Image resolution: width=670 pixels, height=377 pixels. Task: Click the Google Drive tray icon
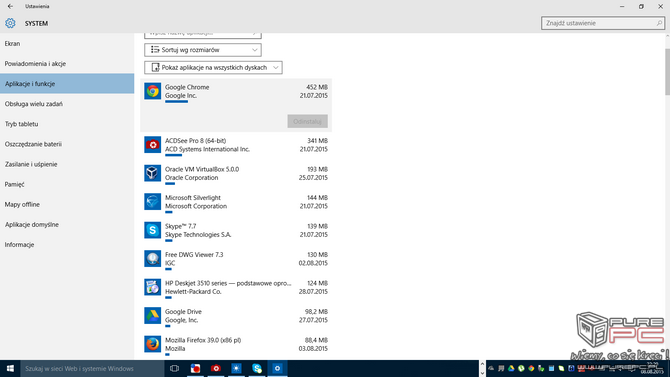[x=511, y=368]
